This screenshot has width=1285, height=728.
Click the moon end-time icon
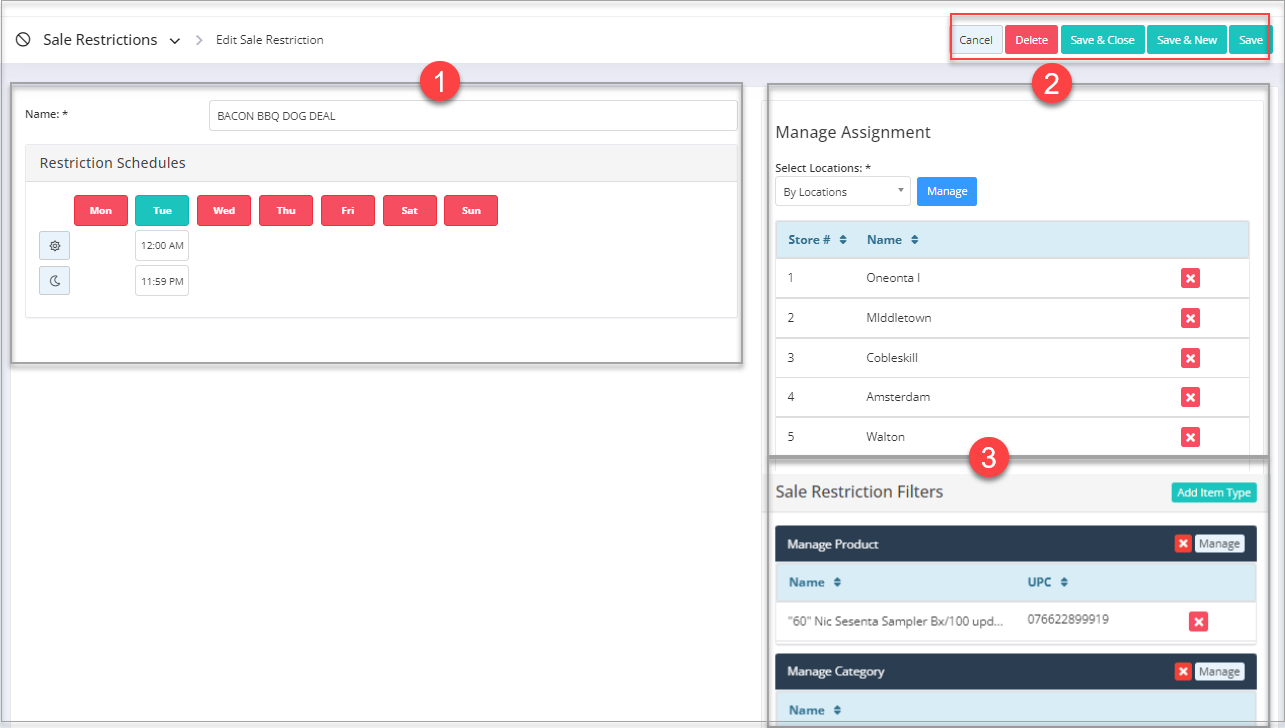pyautogui.click(x=54, y=281)
